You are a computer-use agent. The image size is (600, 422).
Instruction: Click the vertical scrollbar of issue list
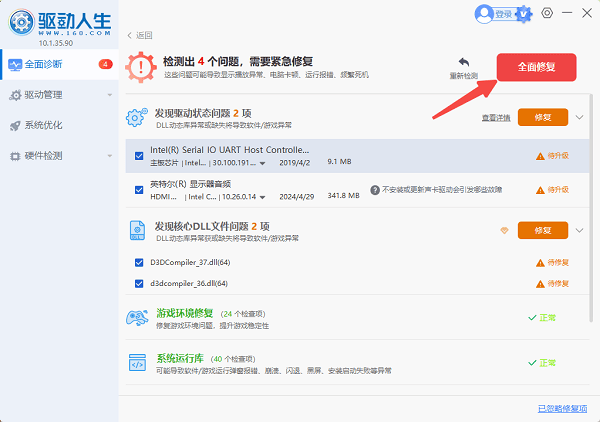pyautogui.click(x=591, y=207)
